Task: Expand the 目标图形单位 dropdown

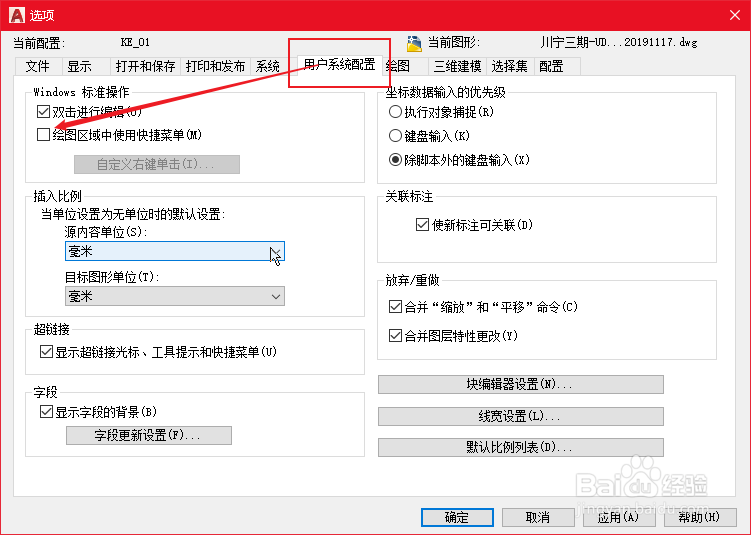Action: coord(175,296)
